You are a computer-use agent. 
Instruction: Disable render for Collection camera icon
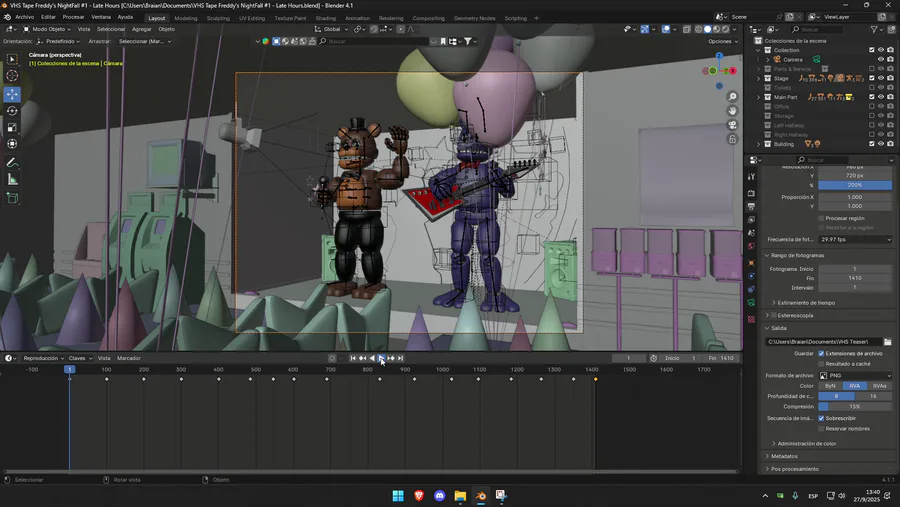tap(890, 50)
